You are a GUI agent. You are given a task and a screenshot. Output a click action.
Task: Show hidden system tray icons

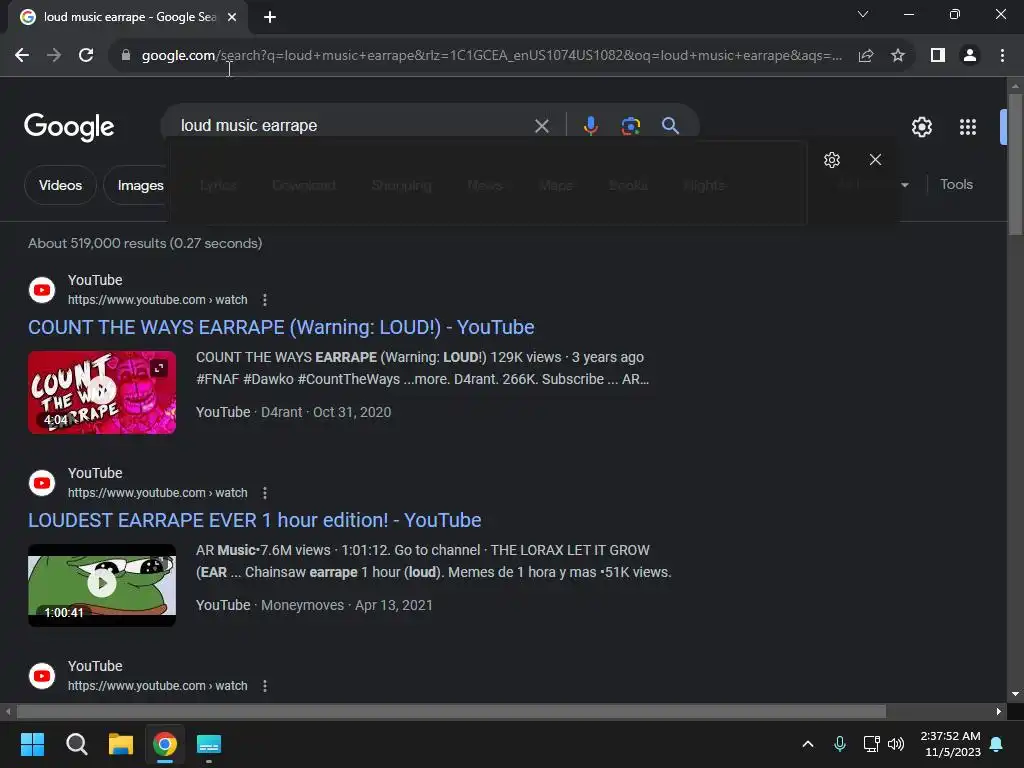point(808,744)
